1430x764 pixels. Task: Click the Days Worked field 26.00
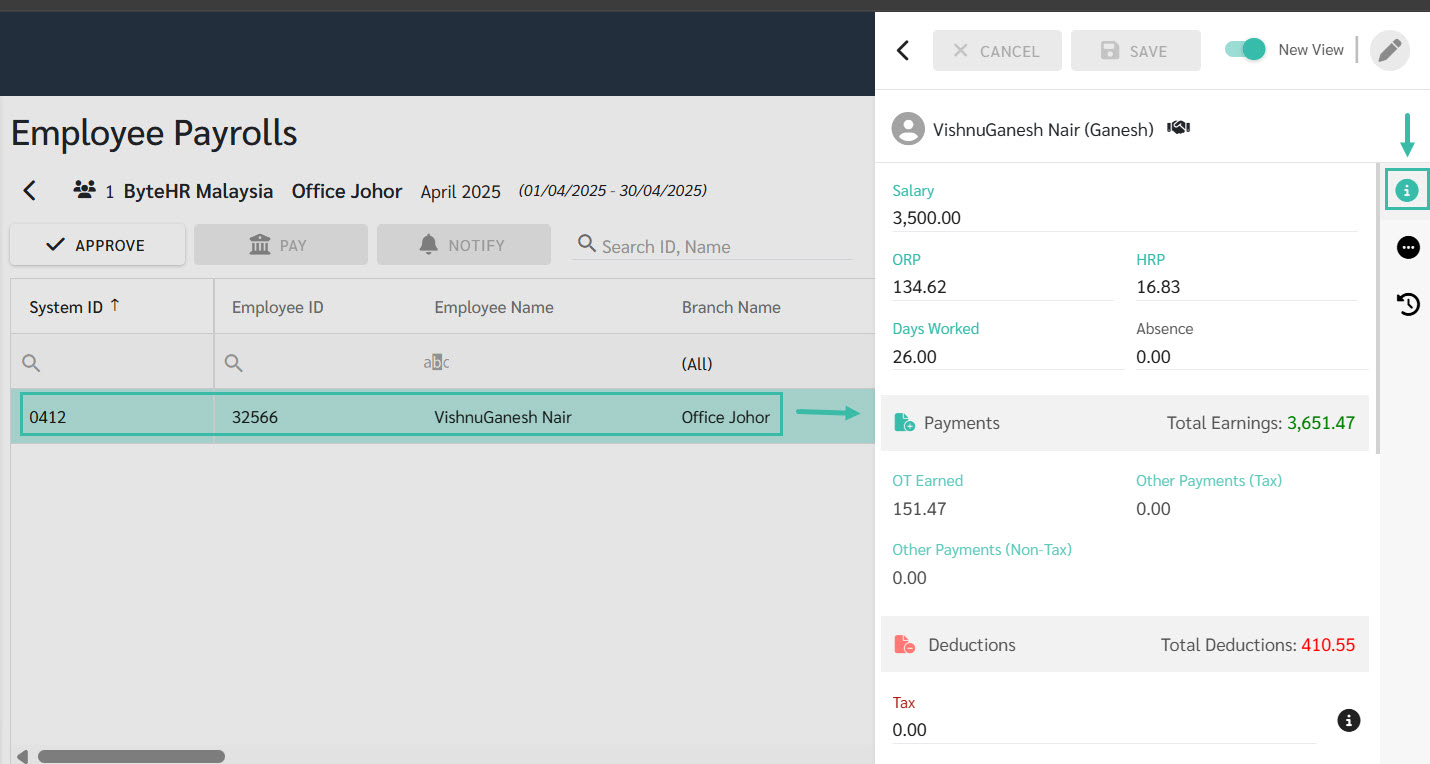coord(1008,356)
